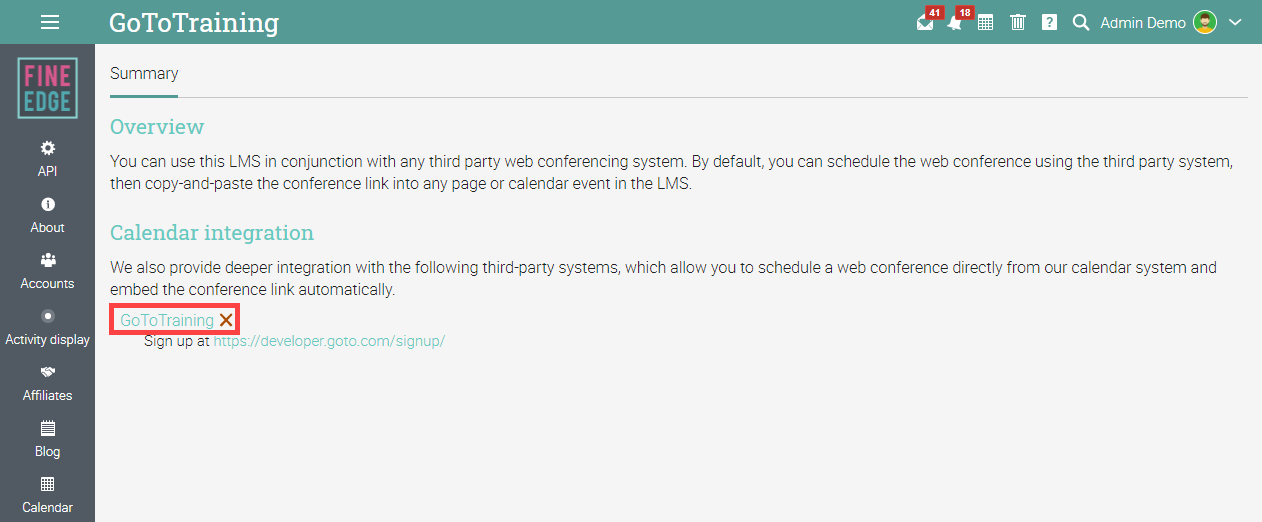This screenshot has height=522, width=1262.
Task: Open the API gear icon in sidebar
Action: coord(47,148)
